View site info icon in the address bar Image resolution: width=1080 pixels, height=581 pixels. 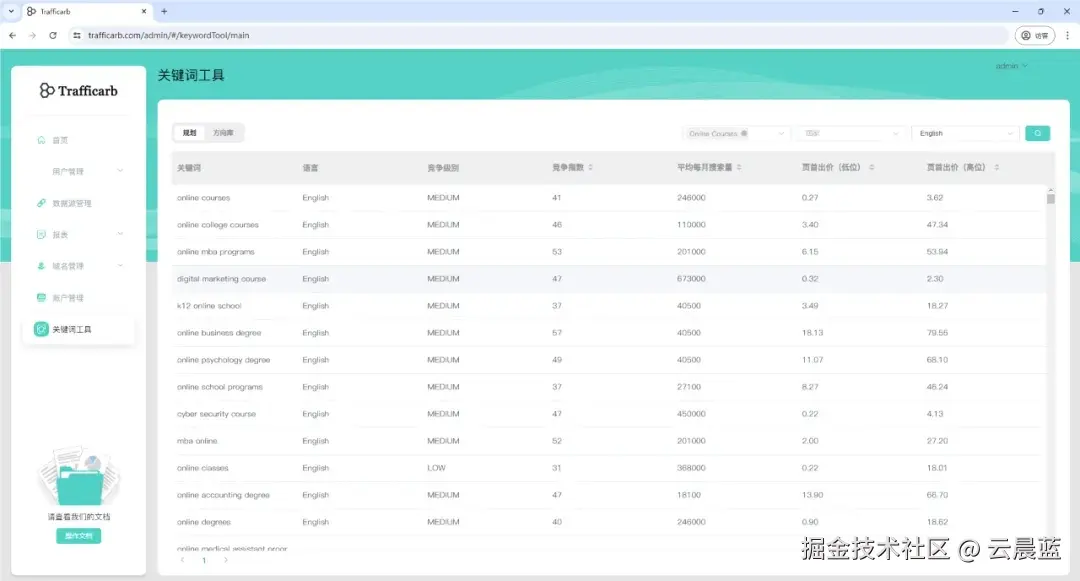coord(76,35)
